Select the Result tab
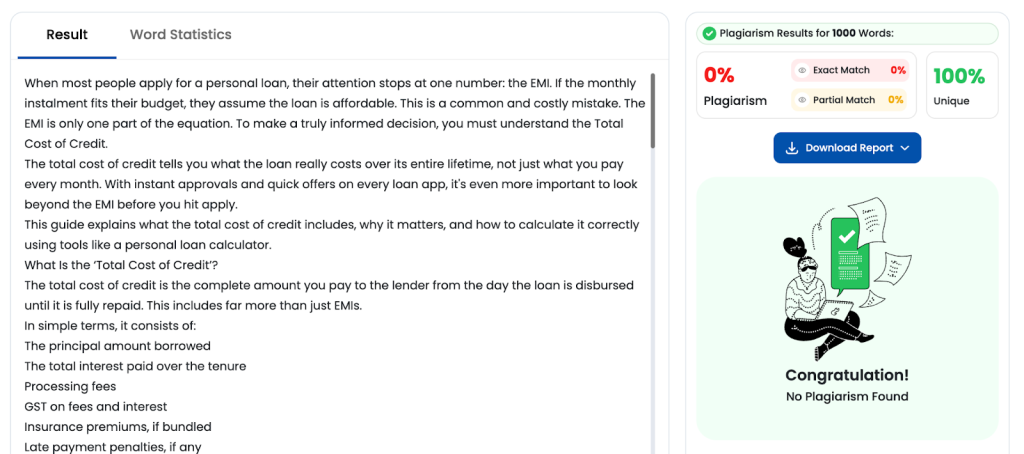The image size is (1024, 454). coord(67,35)
